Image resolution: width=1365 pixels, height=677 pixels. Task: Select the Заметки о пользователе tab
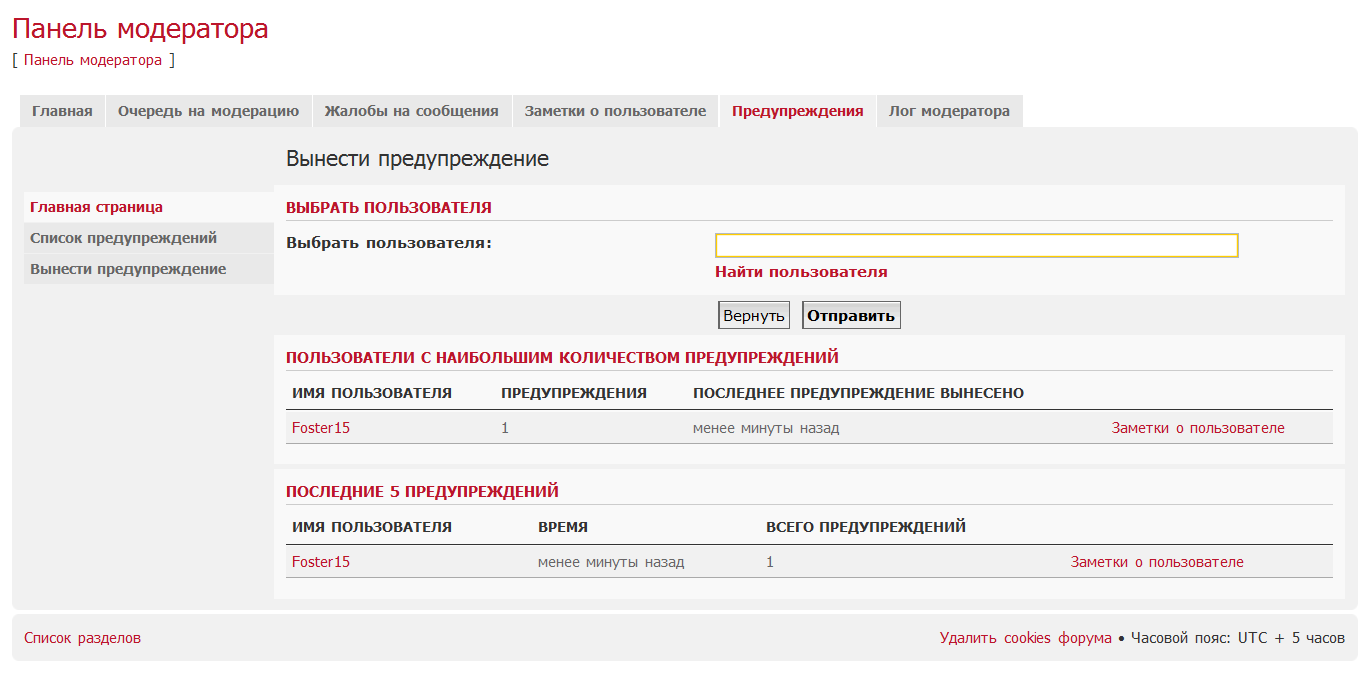point(615,111)
